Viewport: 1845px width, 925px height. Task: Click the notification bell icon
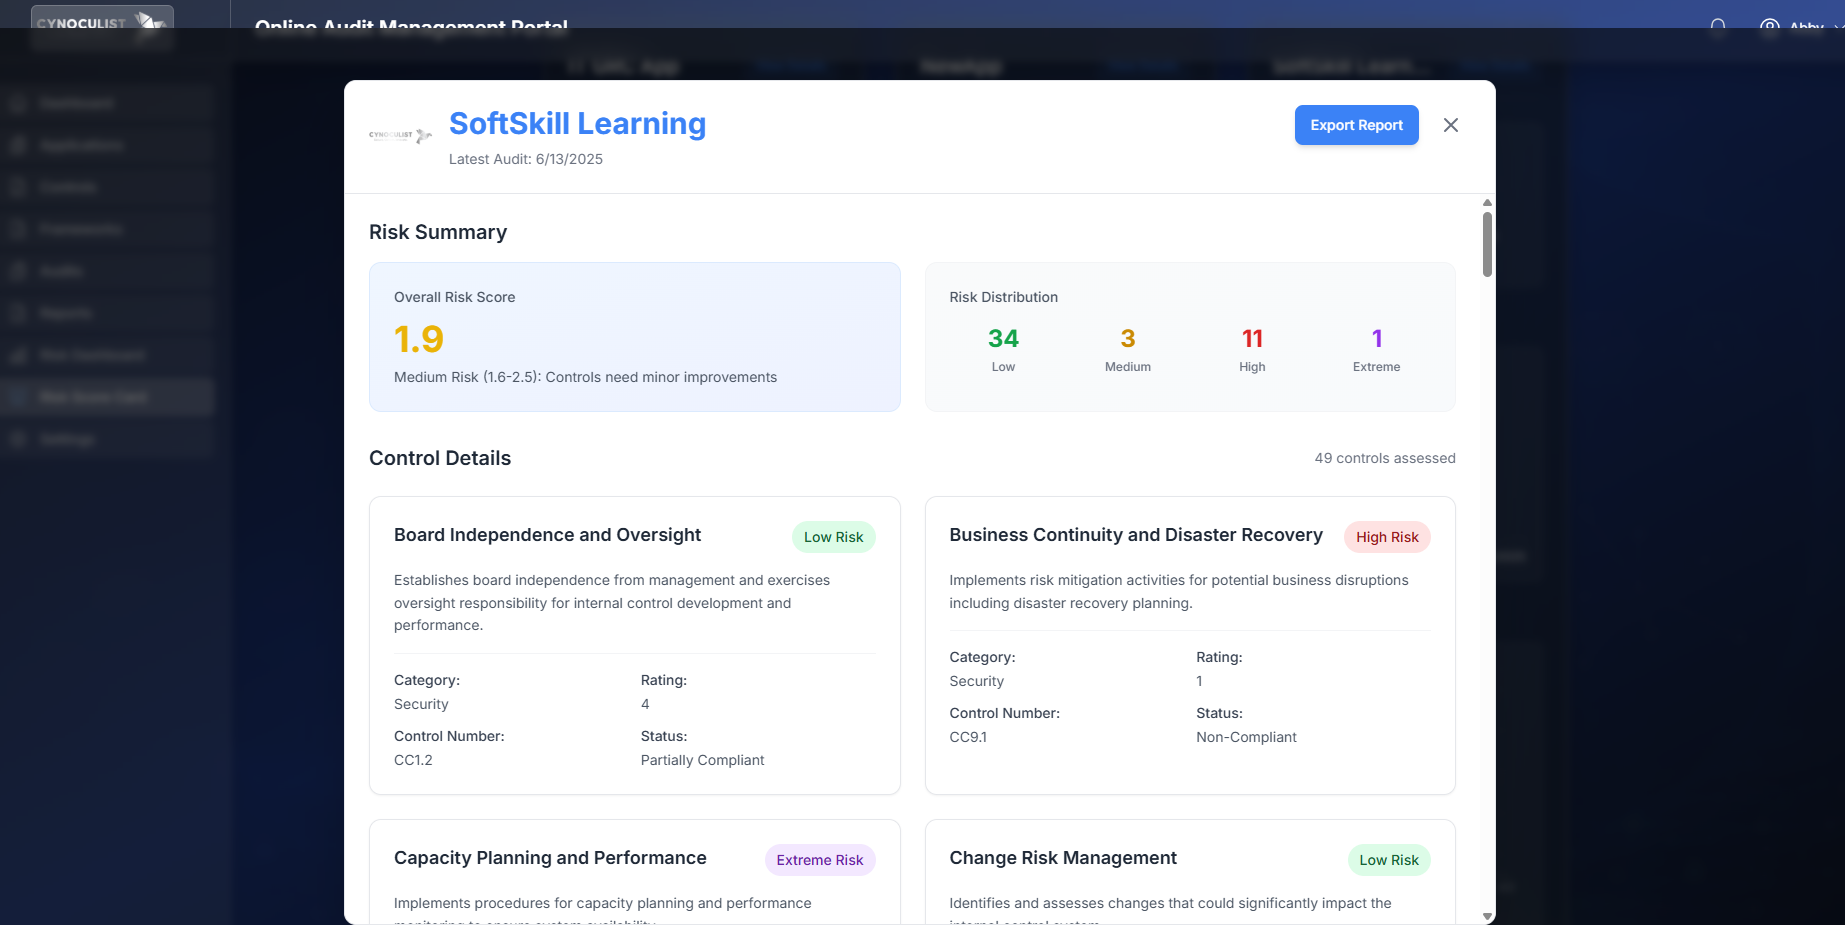coord(1718,25)
